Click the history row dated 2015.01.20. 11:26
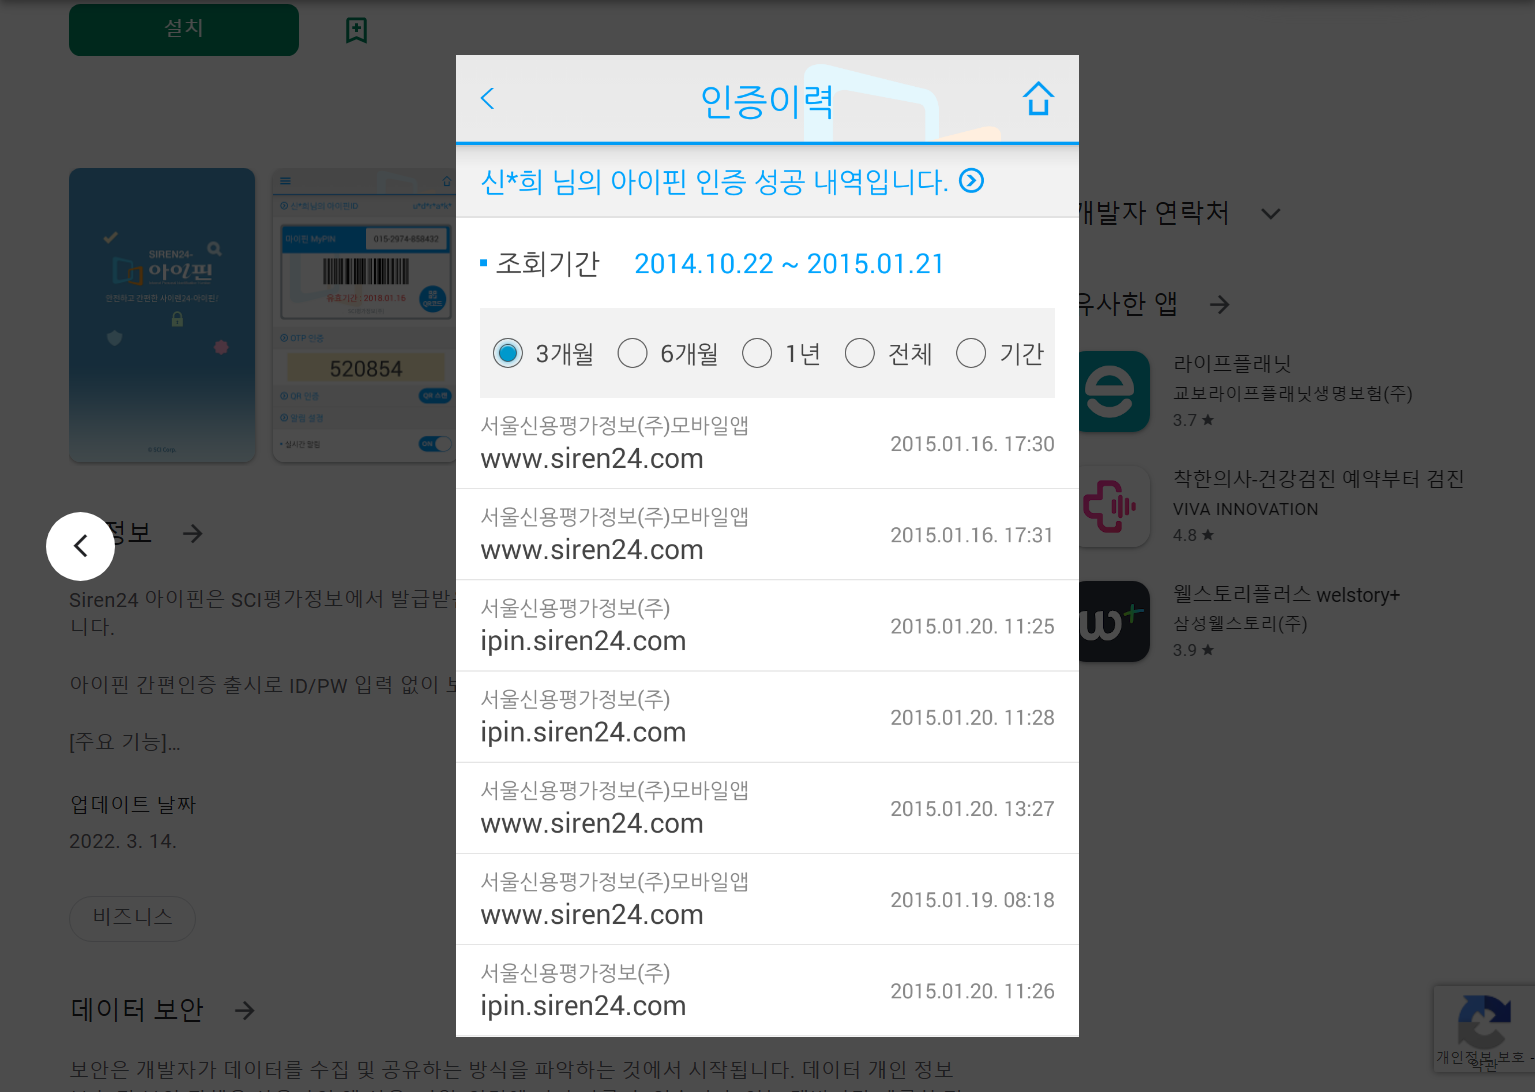1535x1092 pixels. 767,990
